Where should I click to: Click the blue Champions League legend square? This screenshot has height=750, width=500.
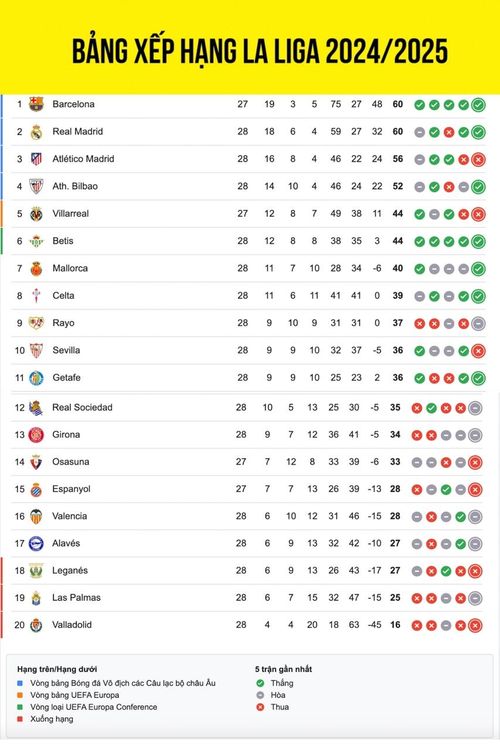click(x=20, y=684)
